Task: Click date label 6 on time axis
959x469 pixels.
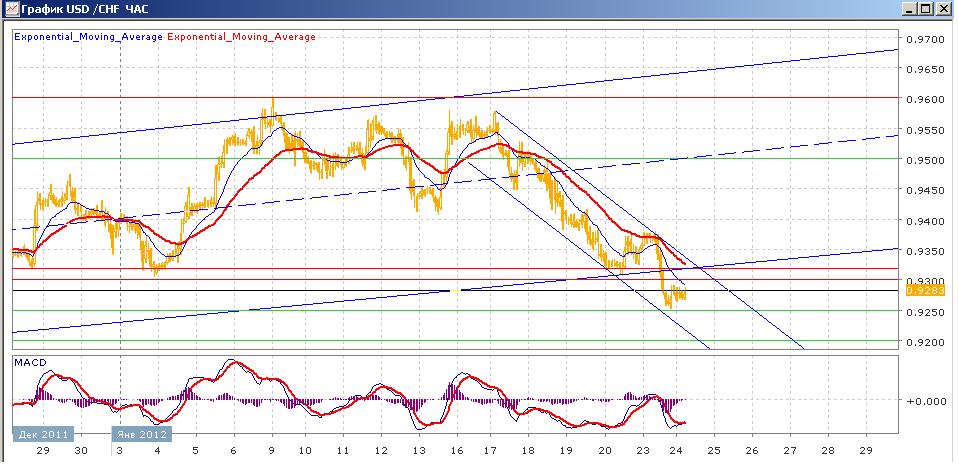Action: point(234,450)
